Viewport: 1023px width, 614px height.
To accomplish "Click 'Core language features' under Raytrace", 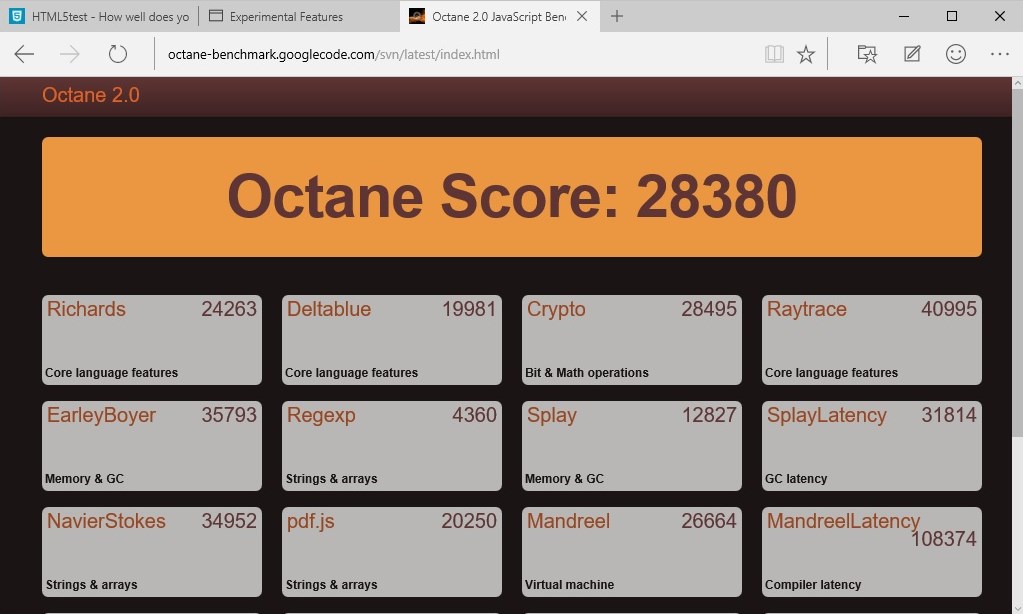I will point(831,373).
